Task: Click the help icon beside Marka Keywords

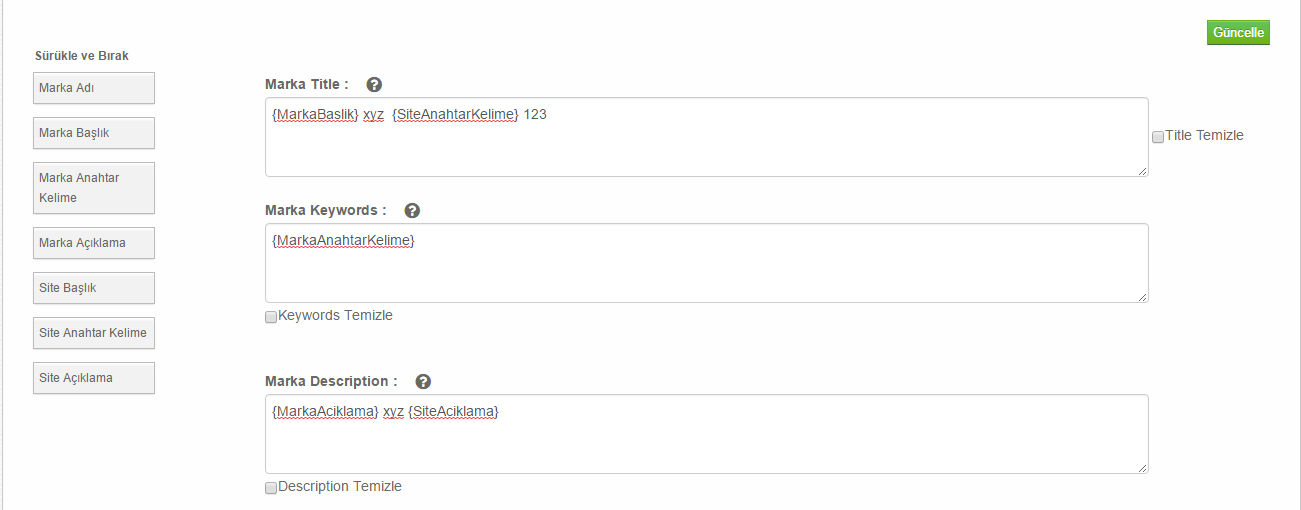Action: tap(412, 211)
